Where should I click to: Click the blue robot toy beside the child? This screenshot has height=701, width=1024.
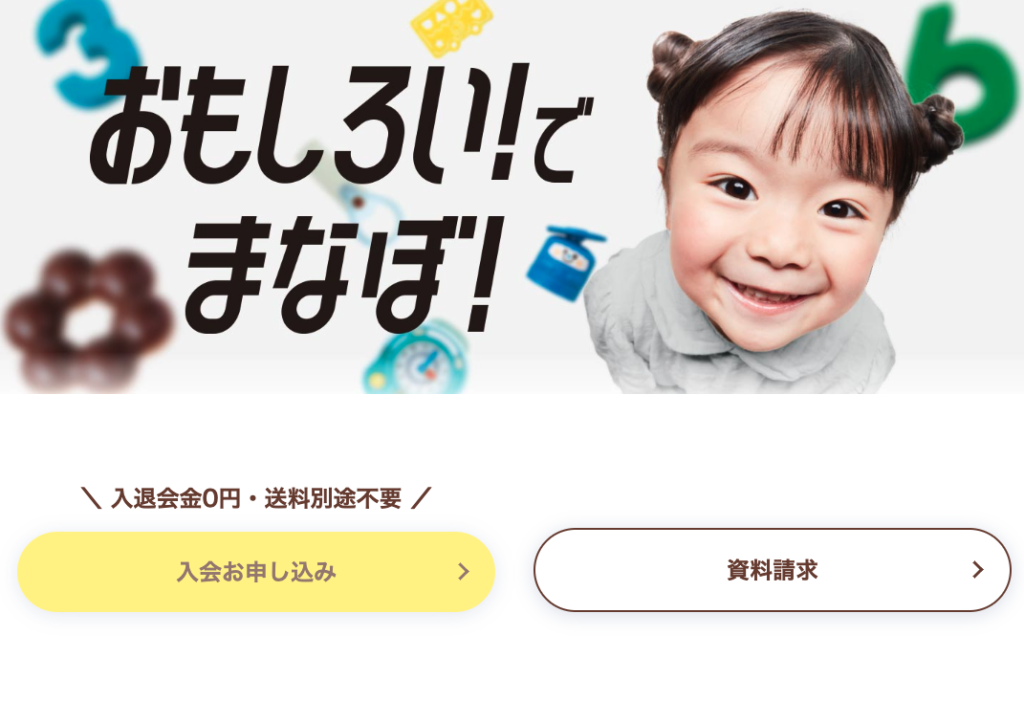[x=565, y=263]
